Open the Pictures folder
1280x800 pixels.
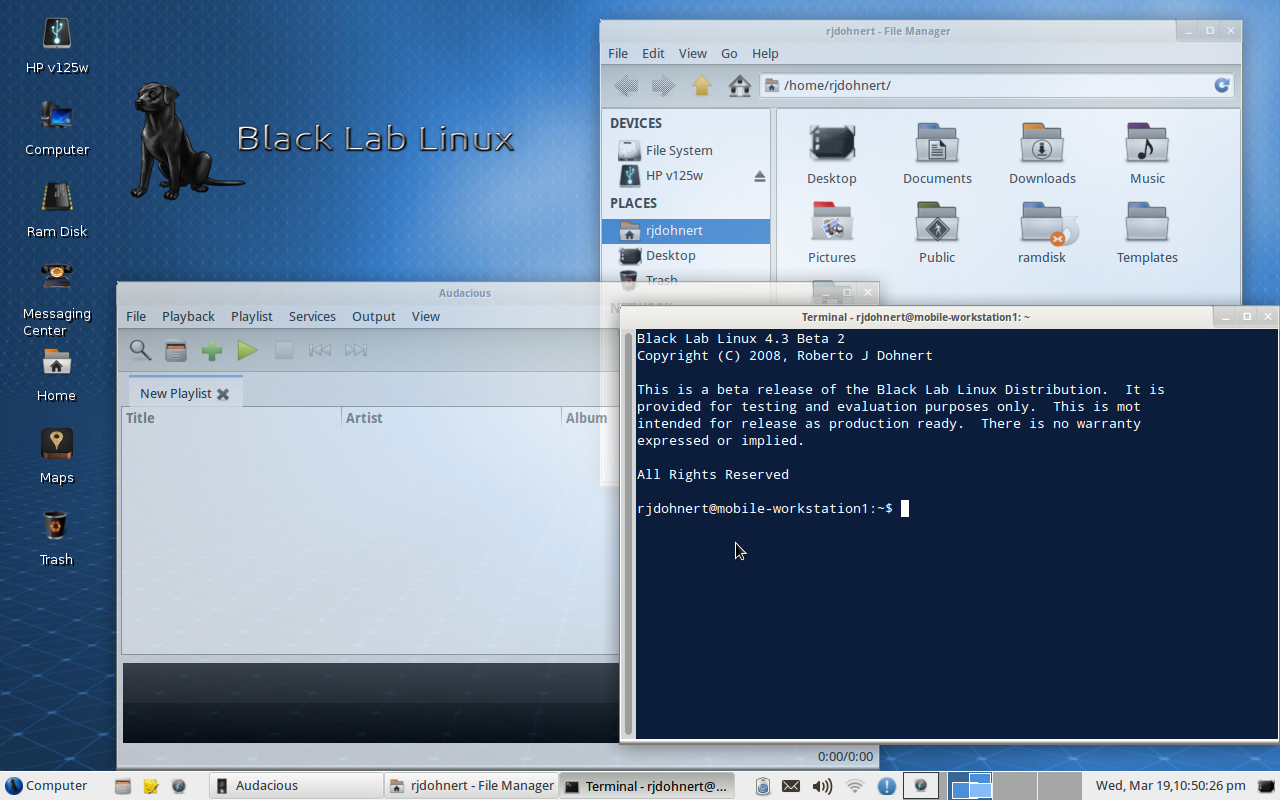point(832,234)
